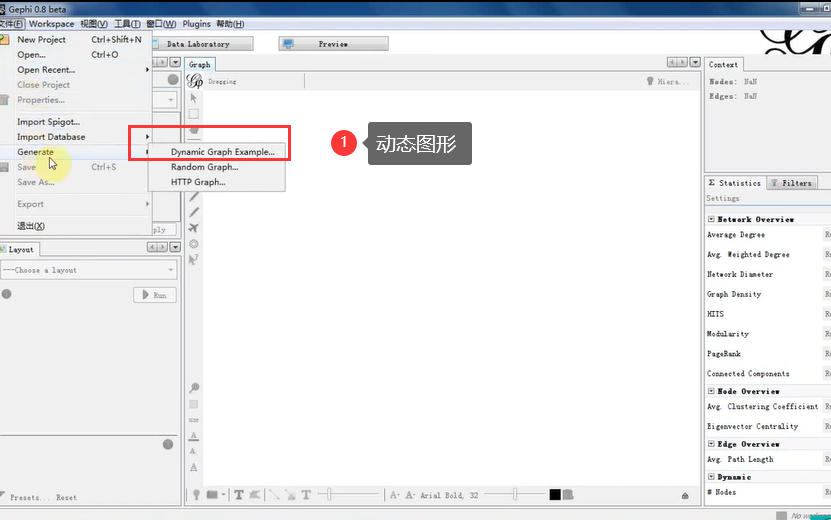Viewport: 831px width, 520px height.
Task: Click the layout Reset link
Action: (x=66, y=497)
